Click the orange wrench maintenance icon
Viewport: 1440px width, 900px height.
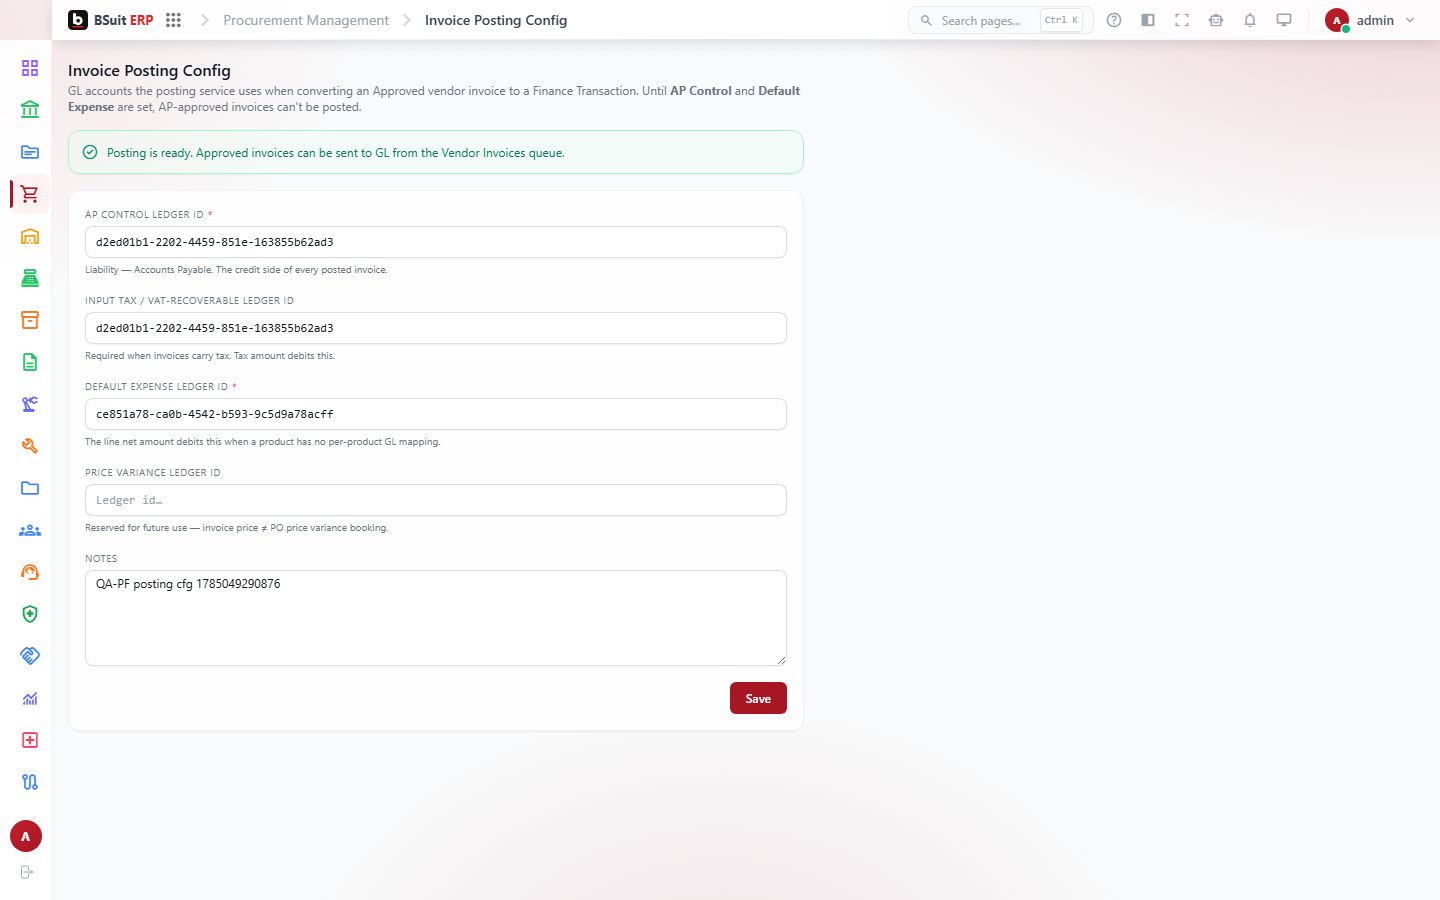(30, 446)
